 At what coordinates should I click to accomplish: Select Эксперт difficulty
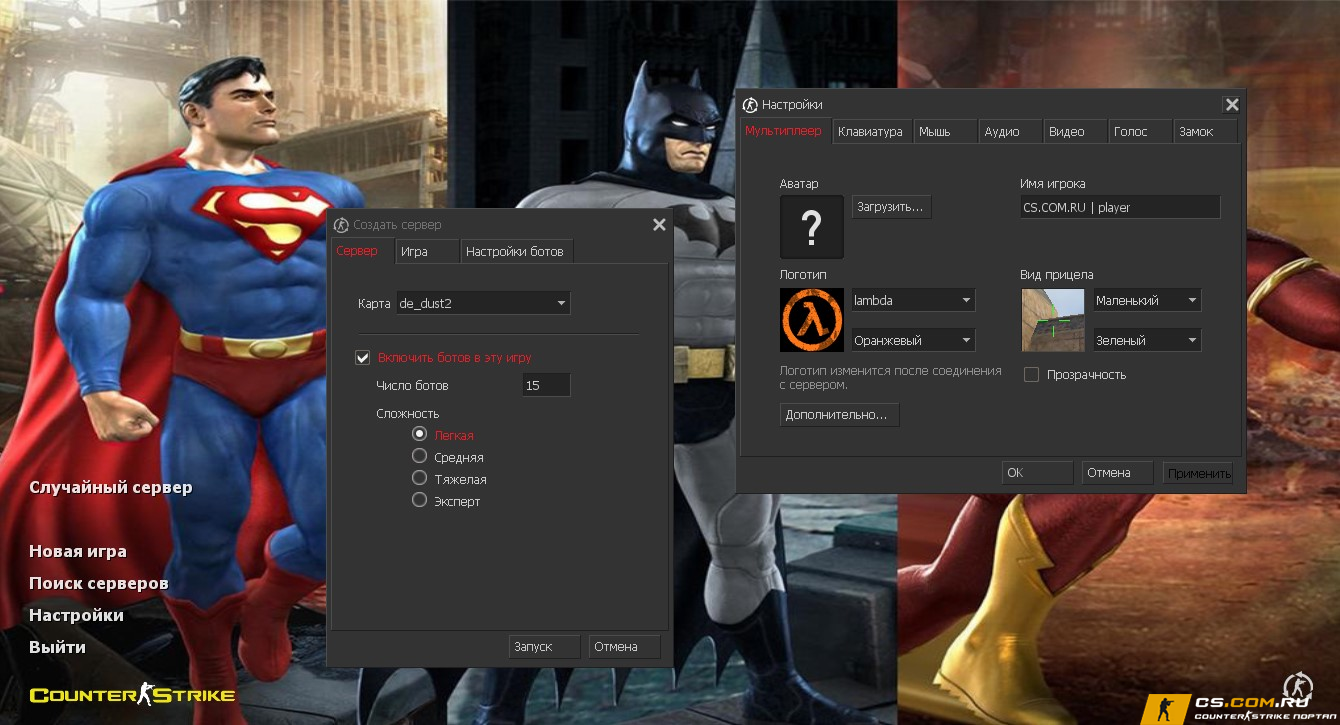click(x=420, y=501)
